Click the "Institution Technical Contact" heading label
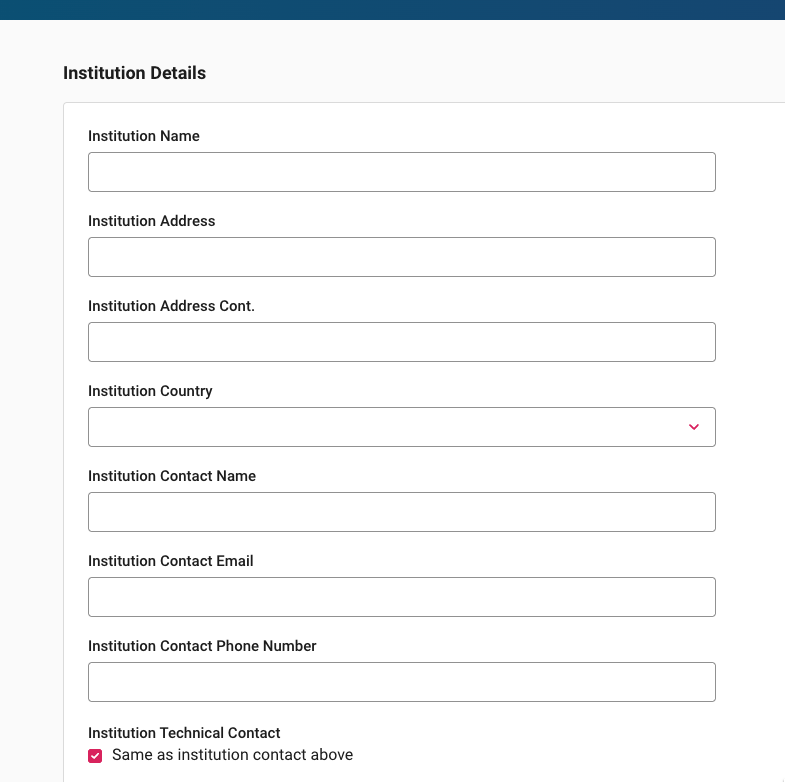 (184, 733)
